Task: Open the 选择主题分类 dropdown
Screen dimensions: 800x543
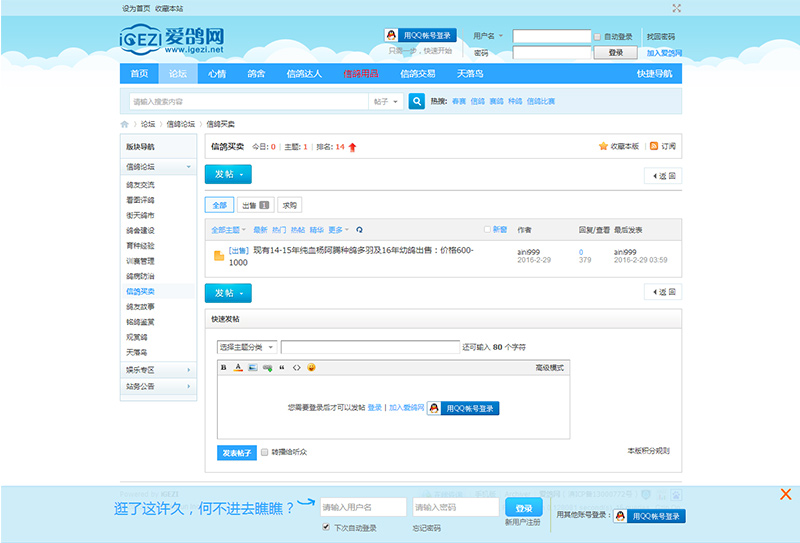Action: pyautogui.click(x=247, y=347)
